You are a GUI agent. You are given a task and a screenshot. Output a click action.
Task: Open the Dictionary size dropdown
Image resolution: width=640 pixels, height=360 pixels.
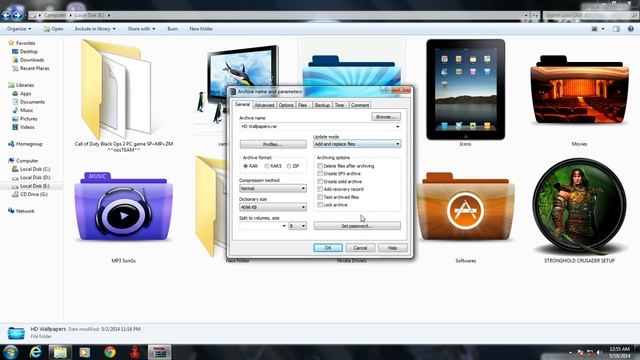pyautogui.click(x=273, y=207)
